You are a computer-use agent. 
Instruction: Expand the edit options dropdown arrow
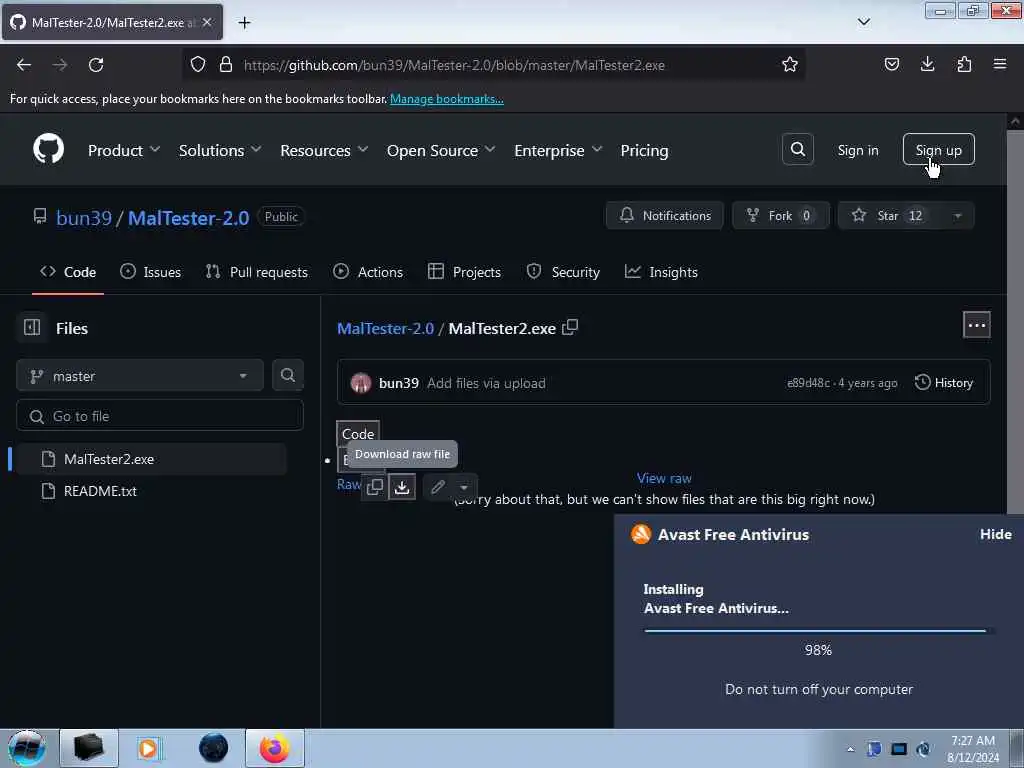[464, 487]
